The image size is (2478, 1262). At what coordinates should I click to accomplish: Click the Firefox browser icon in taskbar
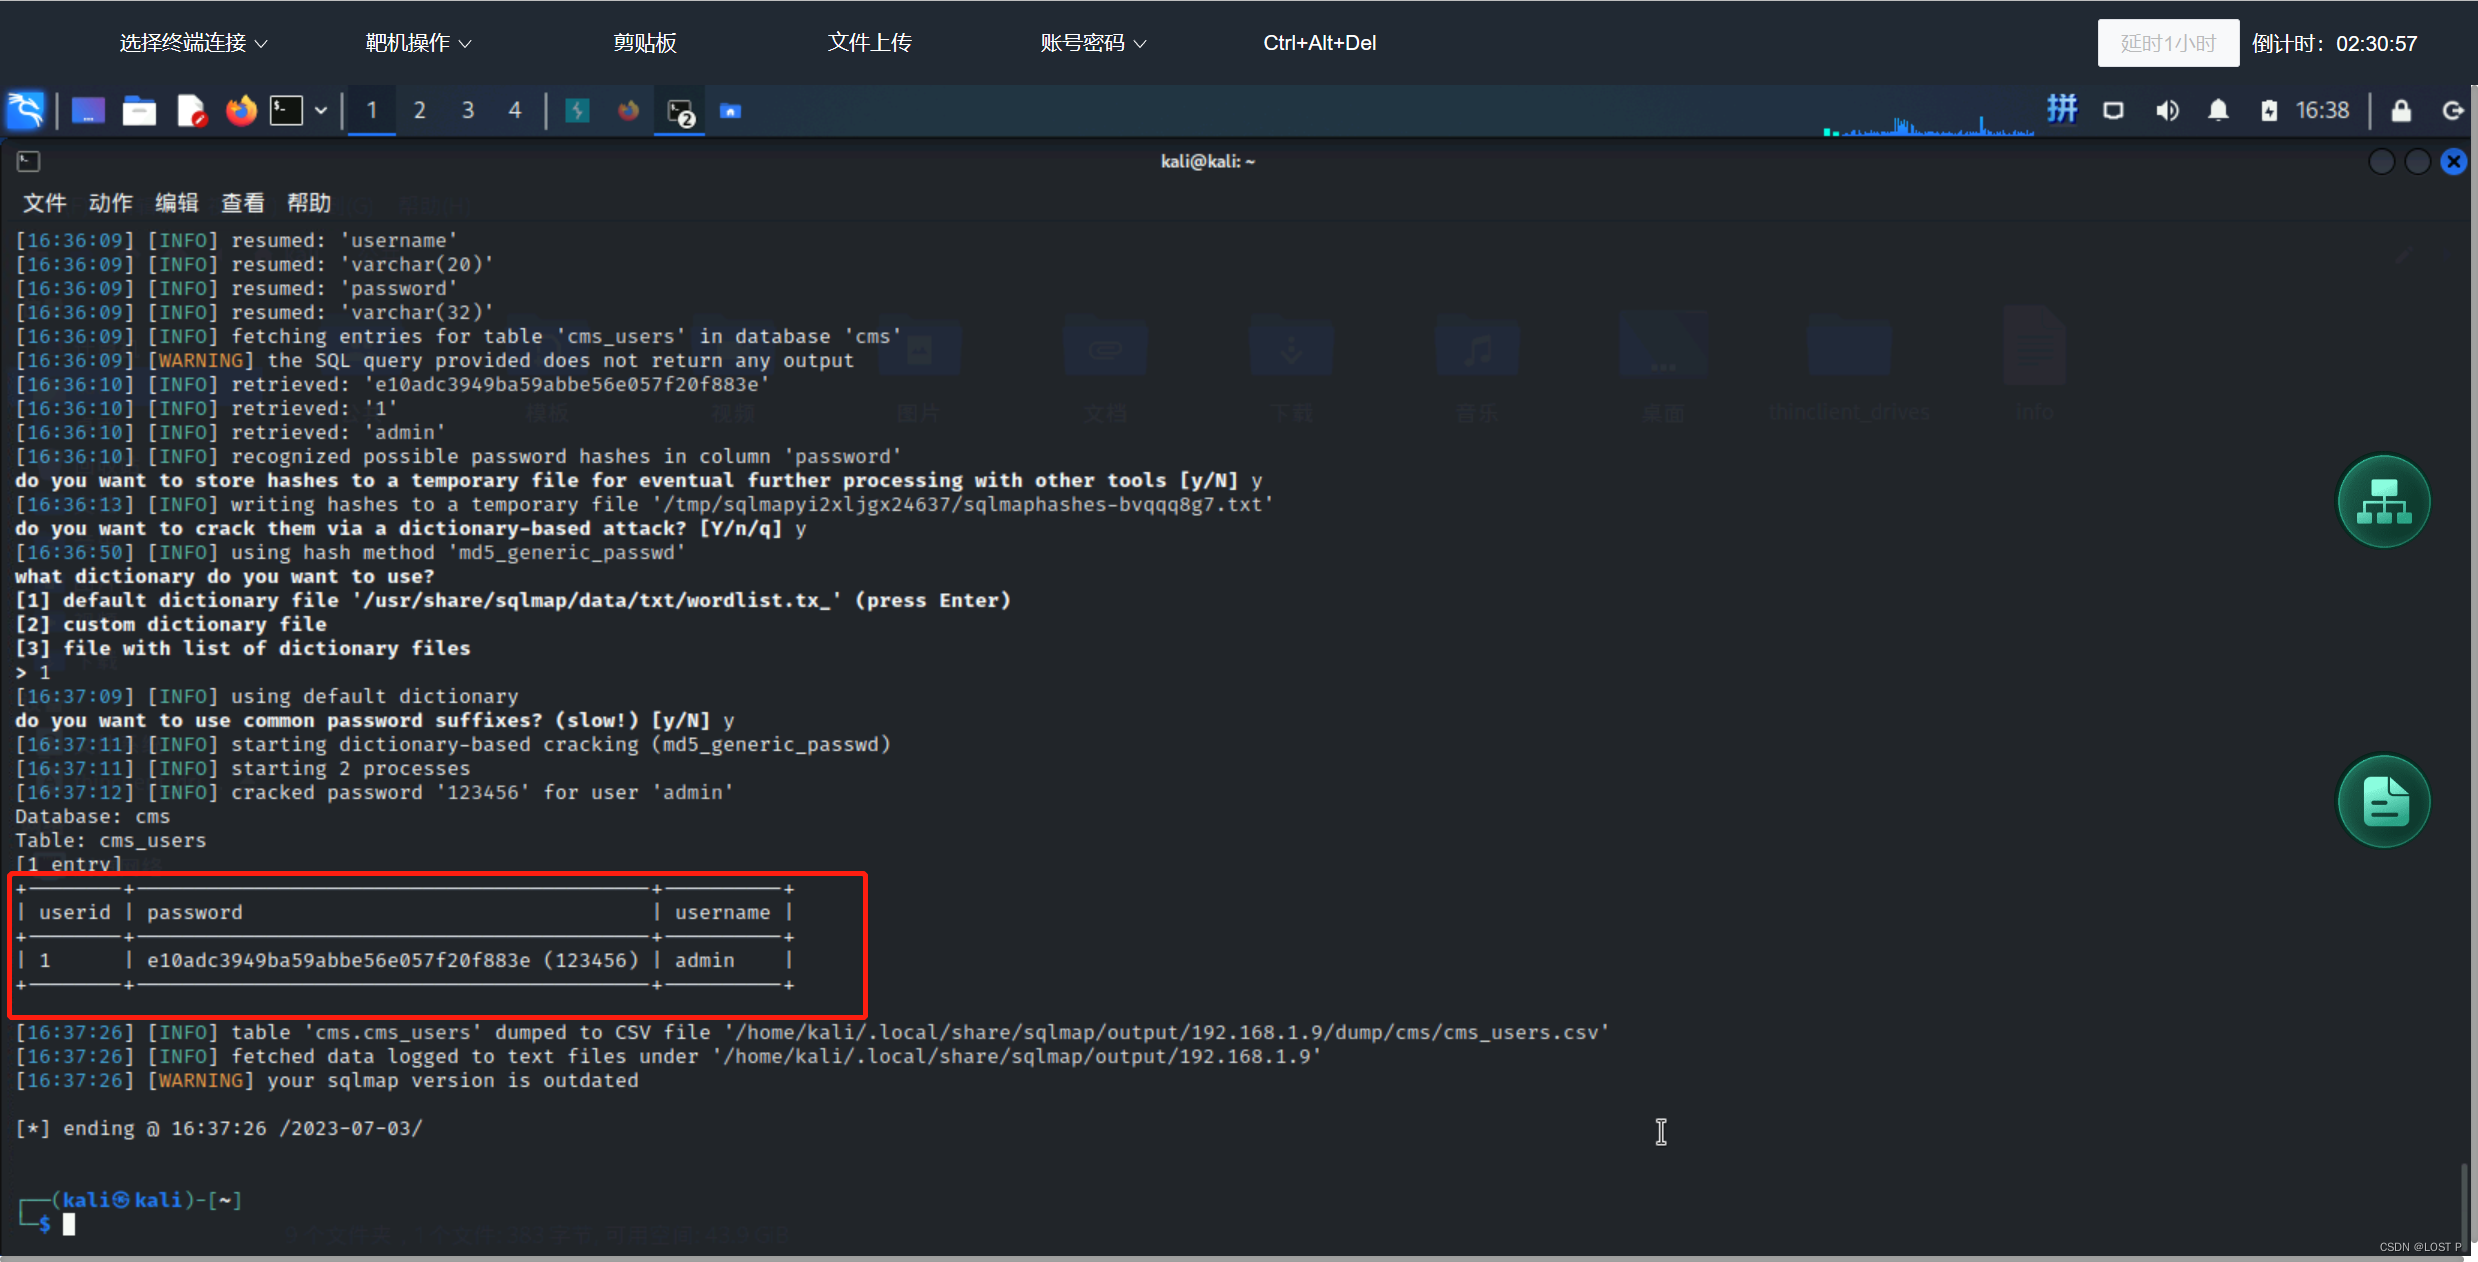(240, 109)
